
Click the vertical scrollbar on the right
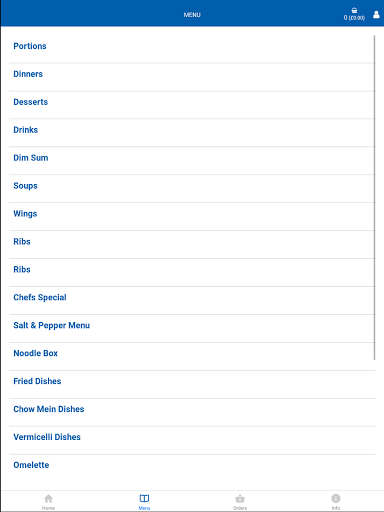coord(375,197)
